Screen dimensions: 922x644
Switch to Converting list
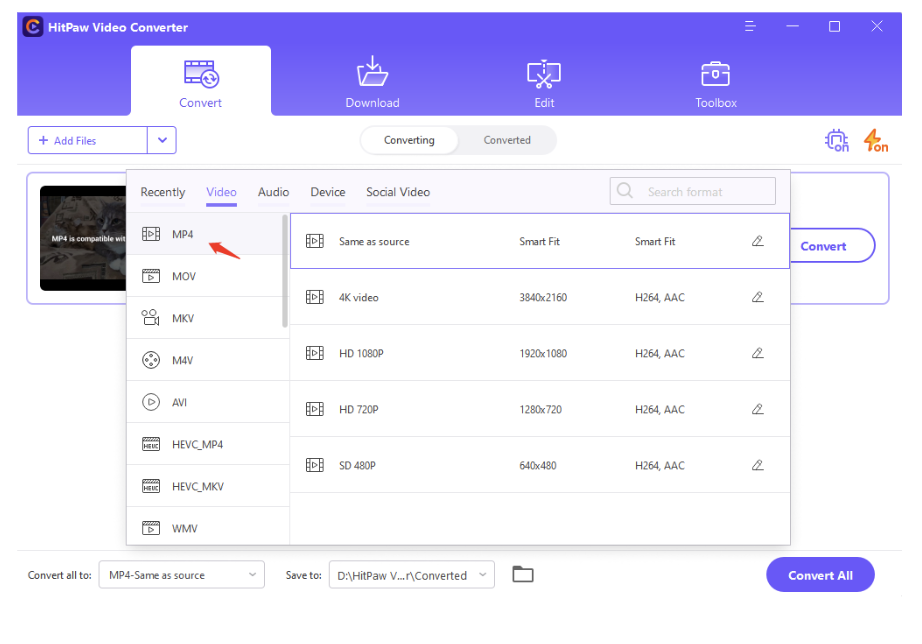[409, 140]
